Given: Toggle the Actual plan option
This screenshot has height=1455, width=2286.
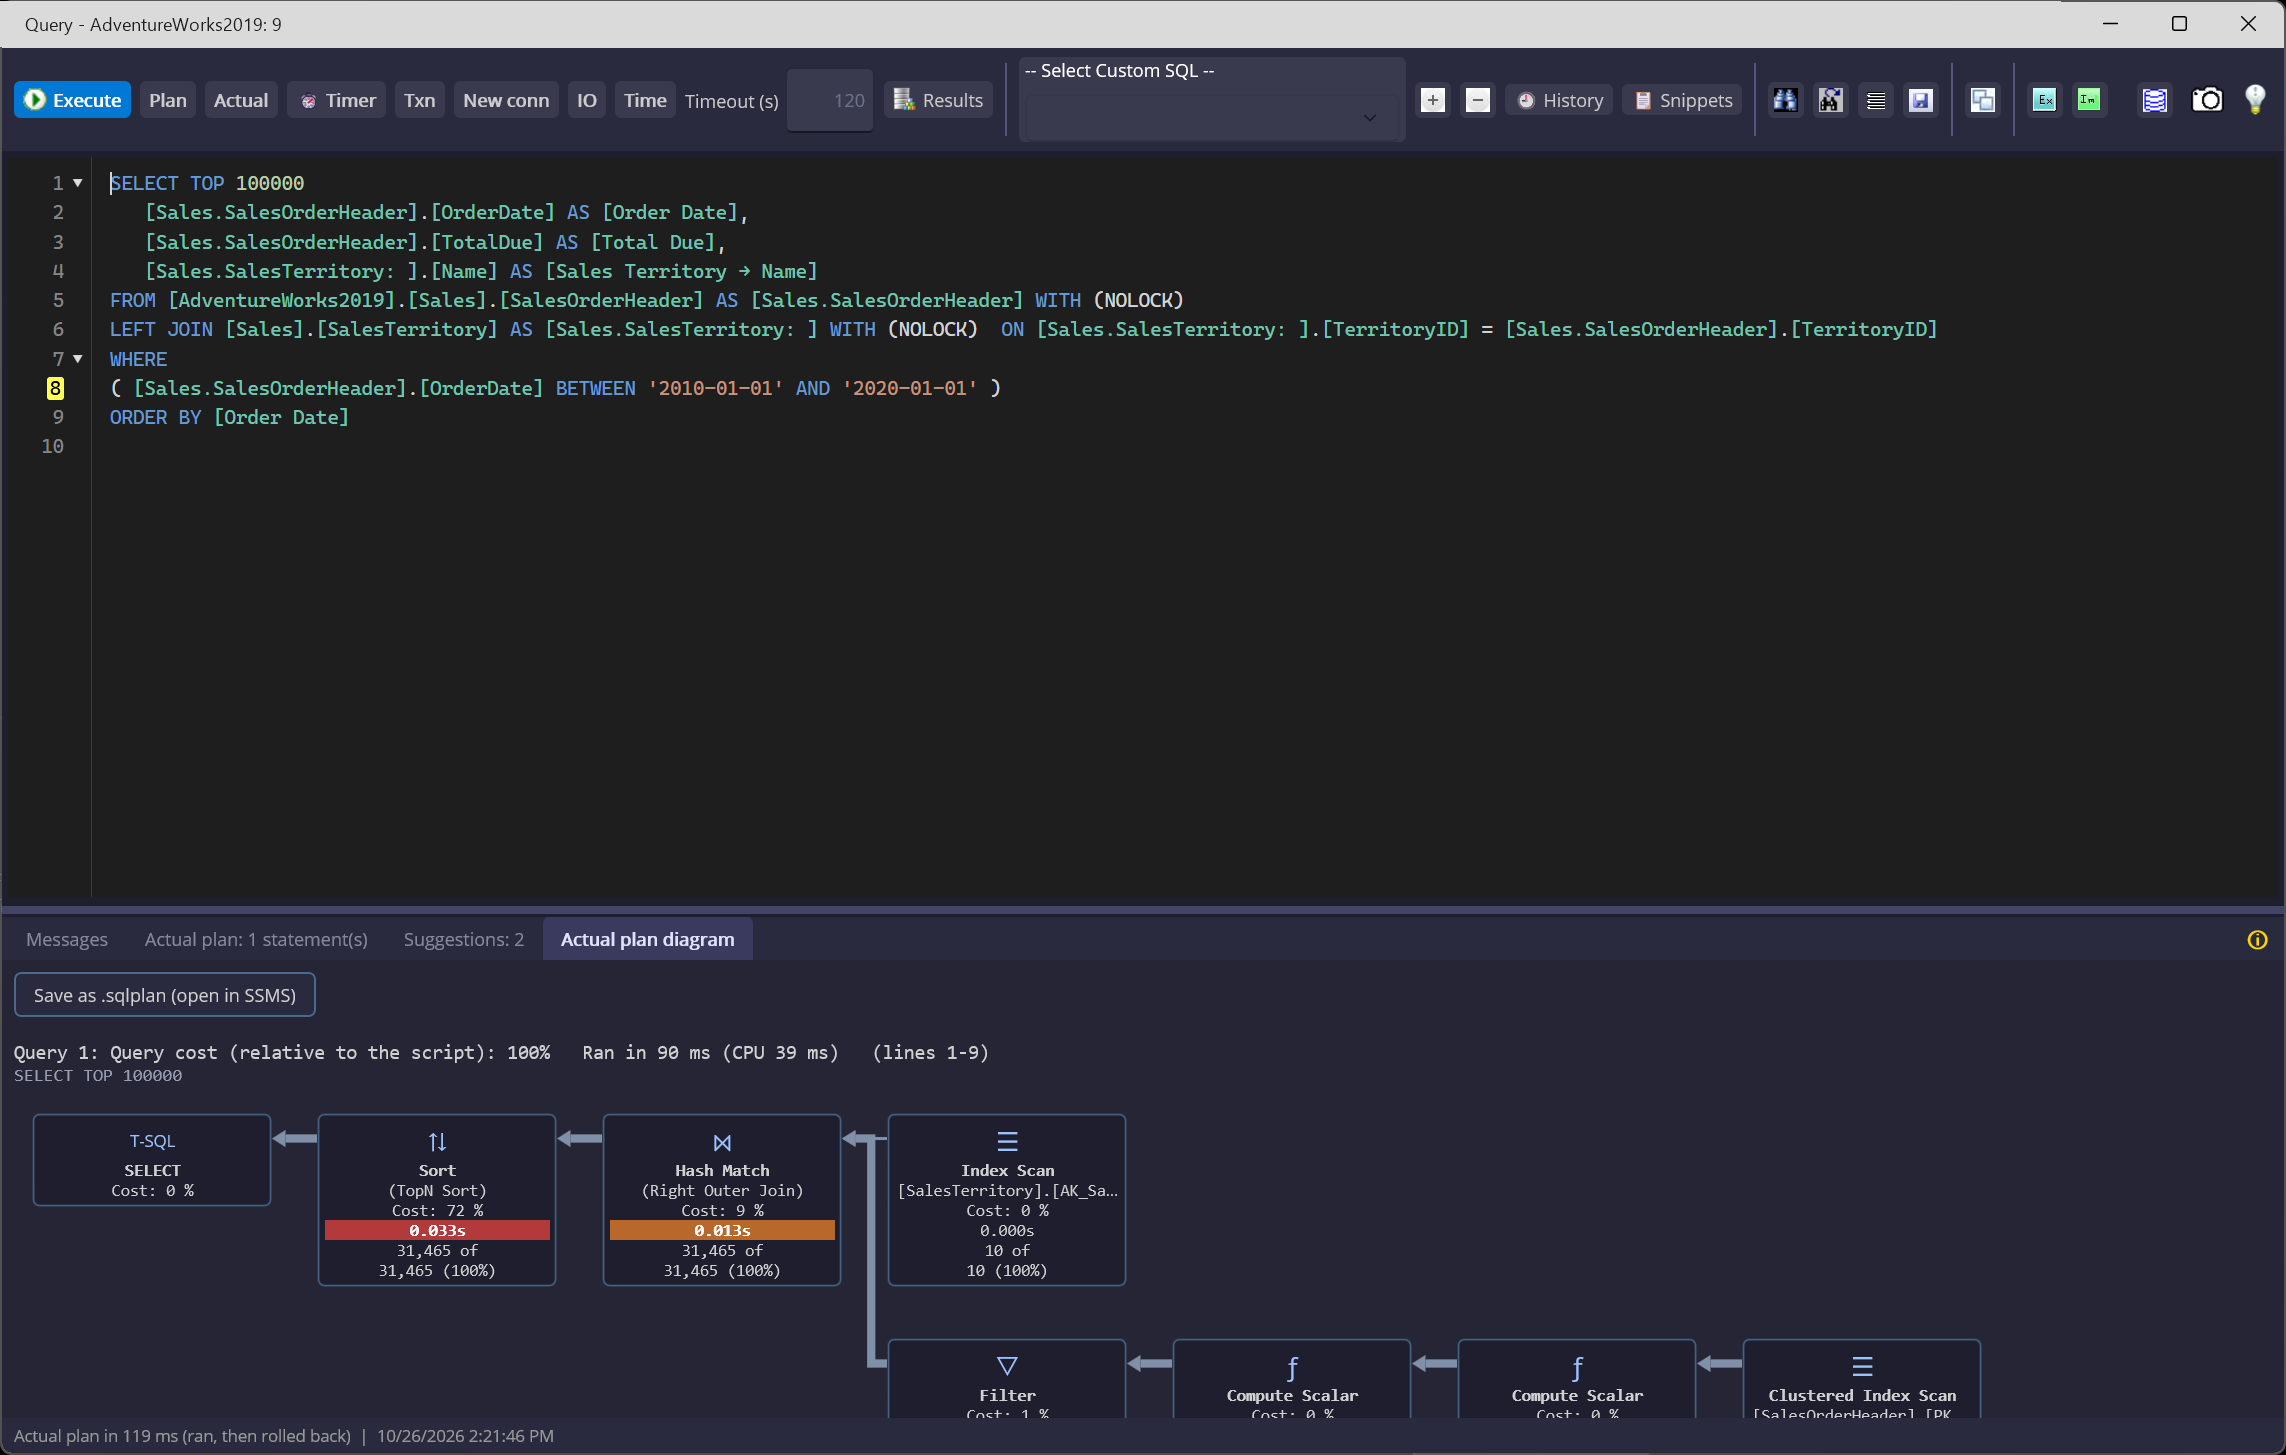Looking at the screenshot, I should pos(240,100).
